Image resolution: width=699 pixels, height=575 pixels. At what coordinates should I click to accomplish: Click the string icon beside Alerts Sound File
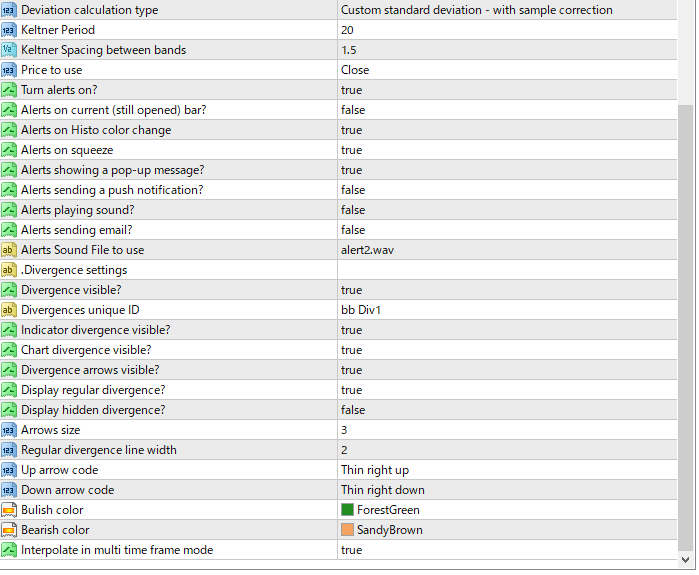[8, 250]
